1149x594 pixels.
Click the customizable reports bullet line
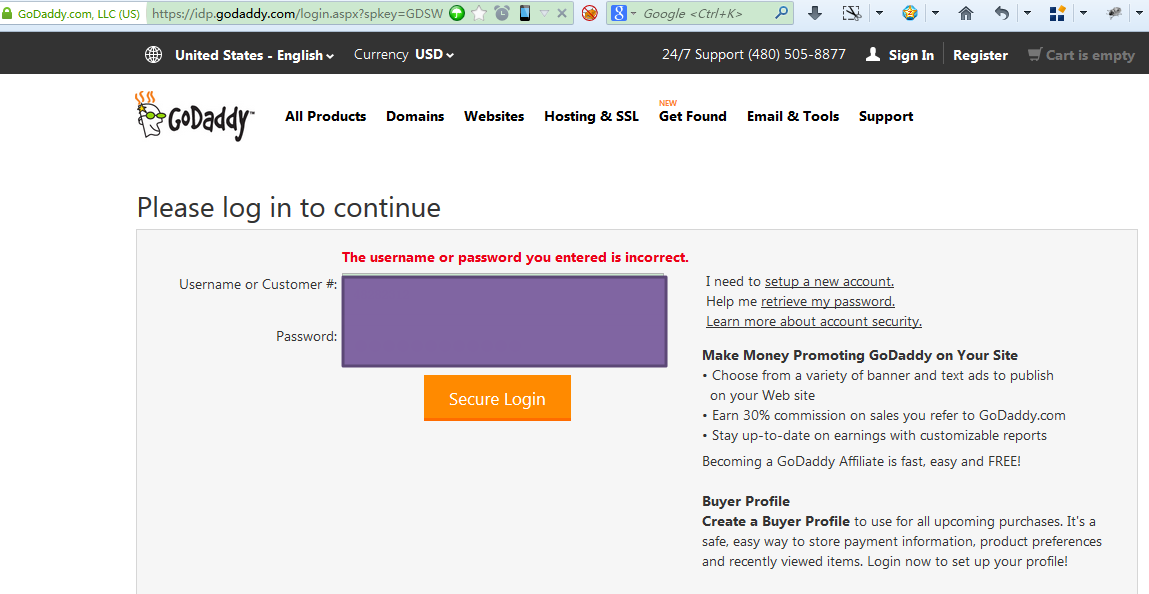[x=874, y=435]
